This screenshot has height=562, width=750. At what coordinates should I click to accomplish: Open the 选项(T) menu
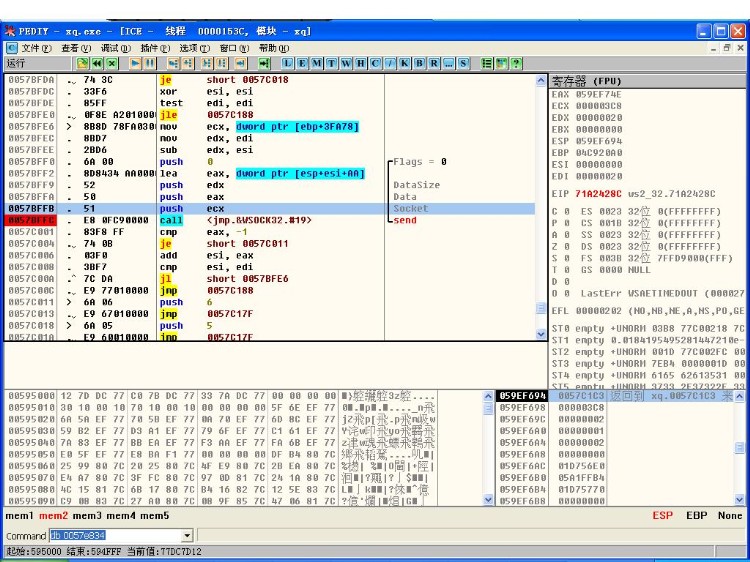(x=195, y=48)
